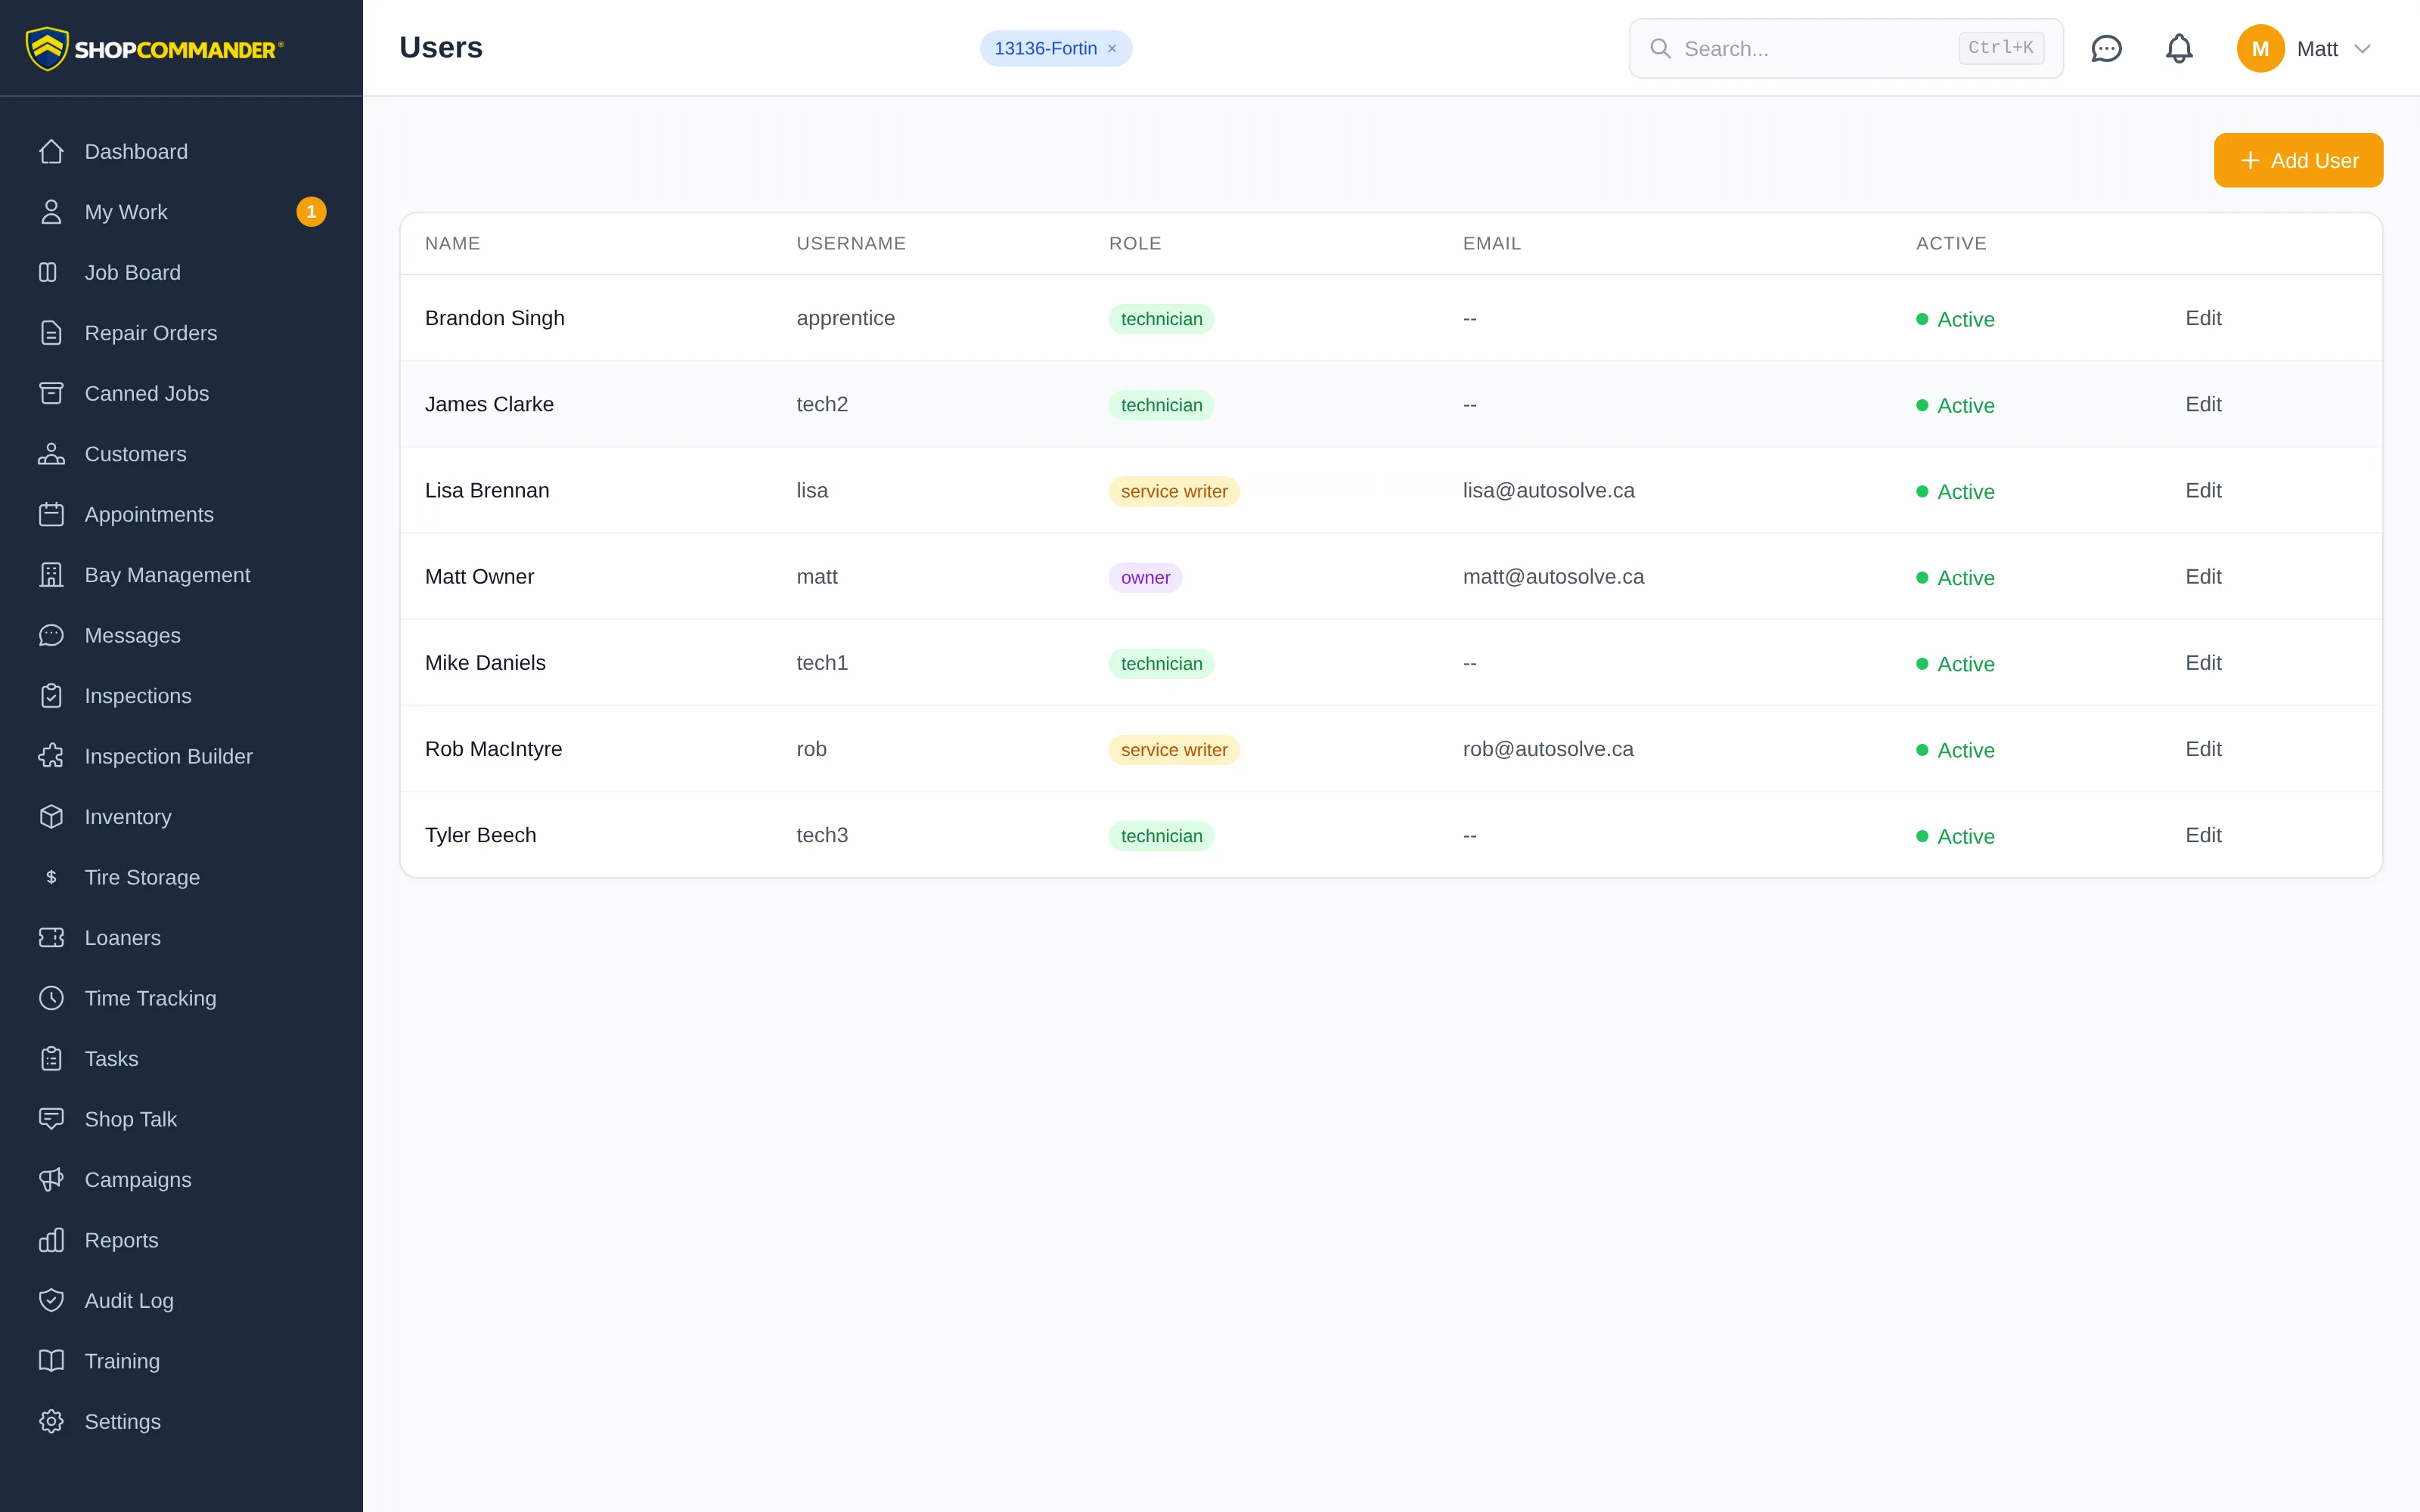Click the apprentice username cell
This screenshot has width=2420, height=1512.
tap(845, 318)
